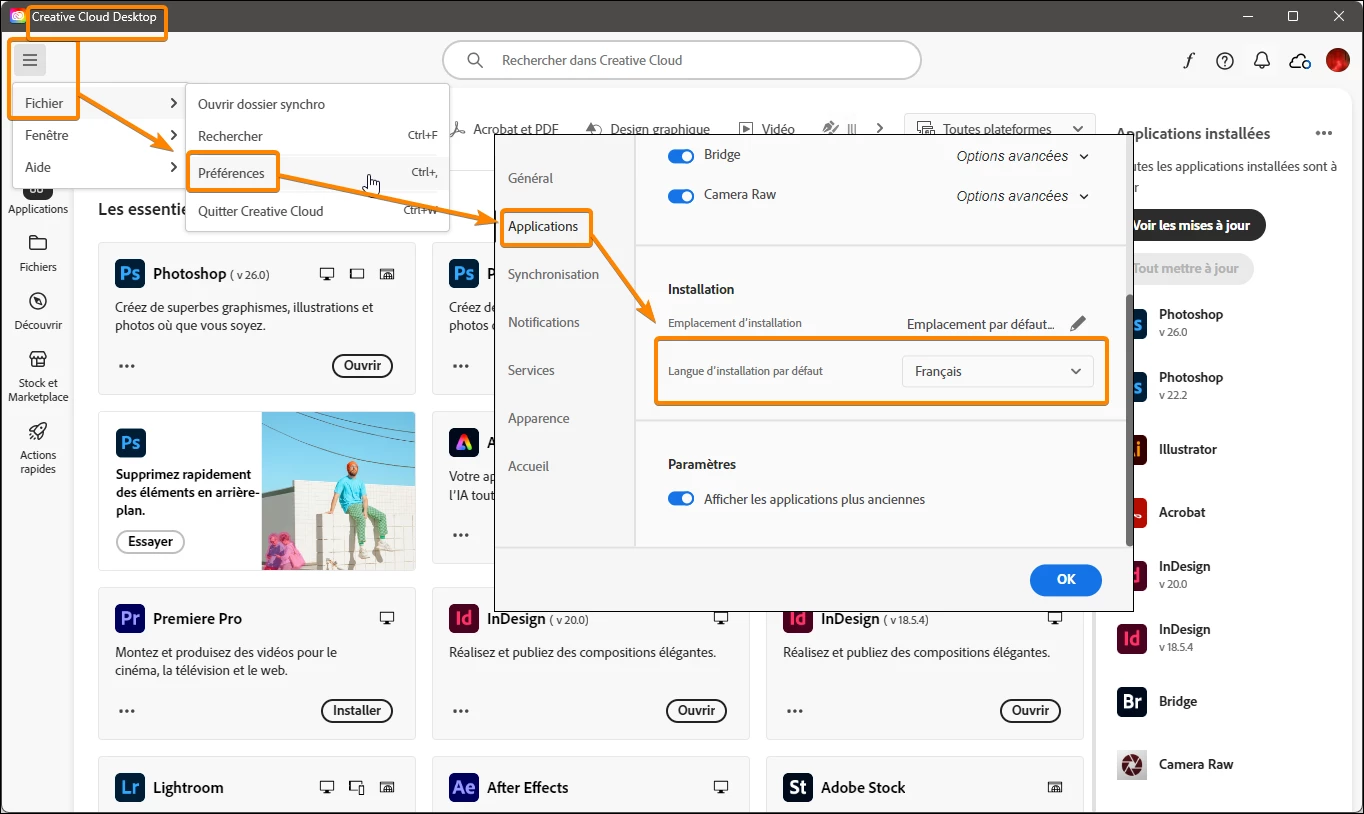The height and width of the screenshot is (814, 1364).
Task: Click Ouvrir on Photoshop v 26.0 card
Action: (362, 366)
